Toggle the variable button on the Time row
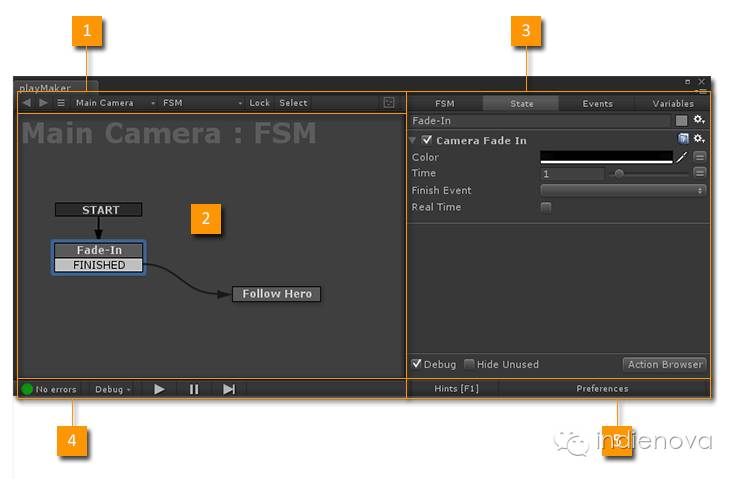This screenshot has width=737, height=479. coord(699,173)
